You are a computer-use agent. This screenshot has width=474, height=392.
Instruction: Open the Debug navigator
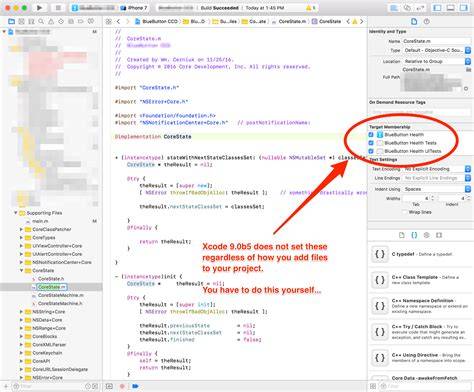(71, 21)
